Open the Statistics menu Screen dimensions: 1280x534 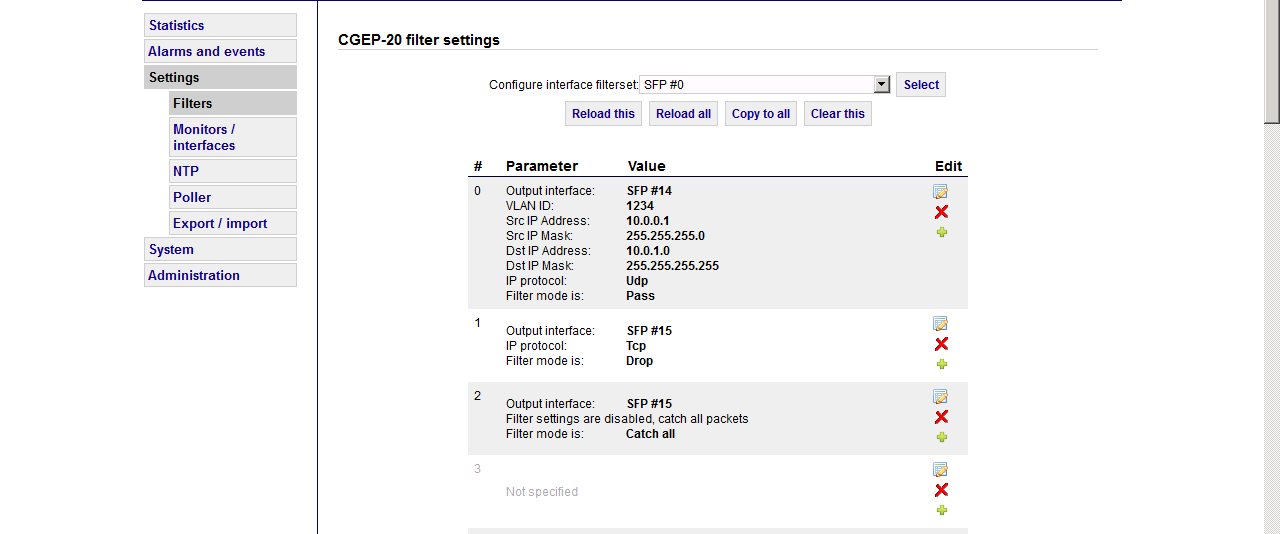click(x=220, y=25)
